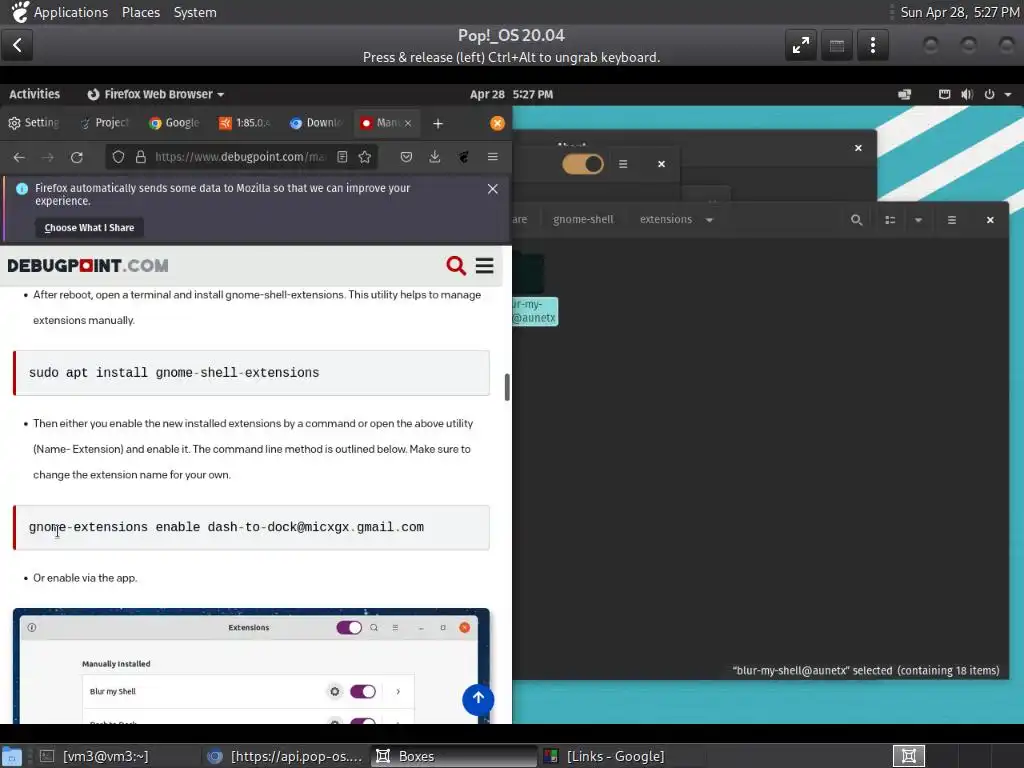Click the Apr 28 5:27 PM panel clock
This screenshot has width=1024, height=768.
pyautogui.click(x=511, y=94)
